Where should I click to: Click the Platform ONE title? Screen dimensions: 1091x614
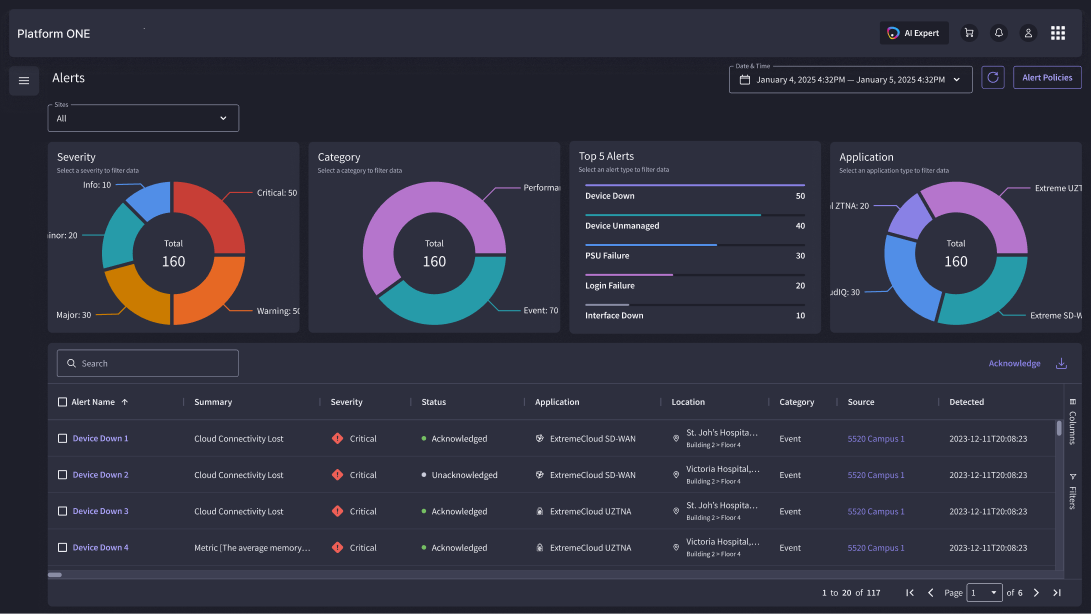54,33
